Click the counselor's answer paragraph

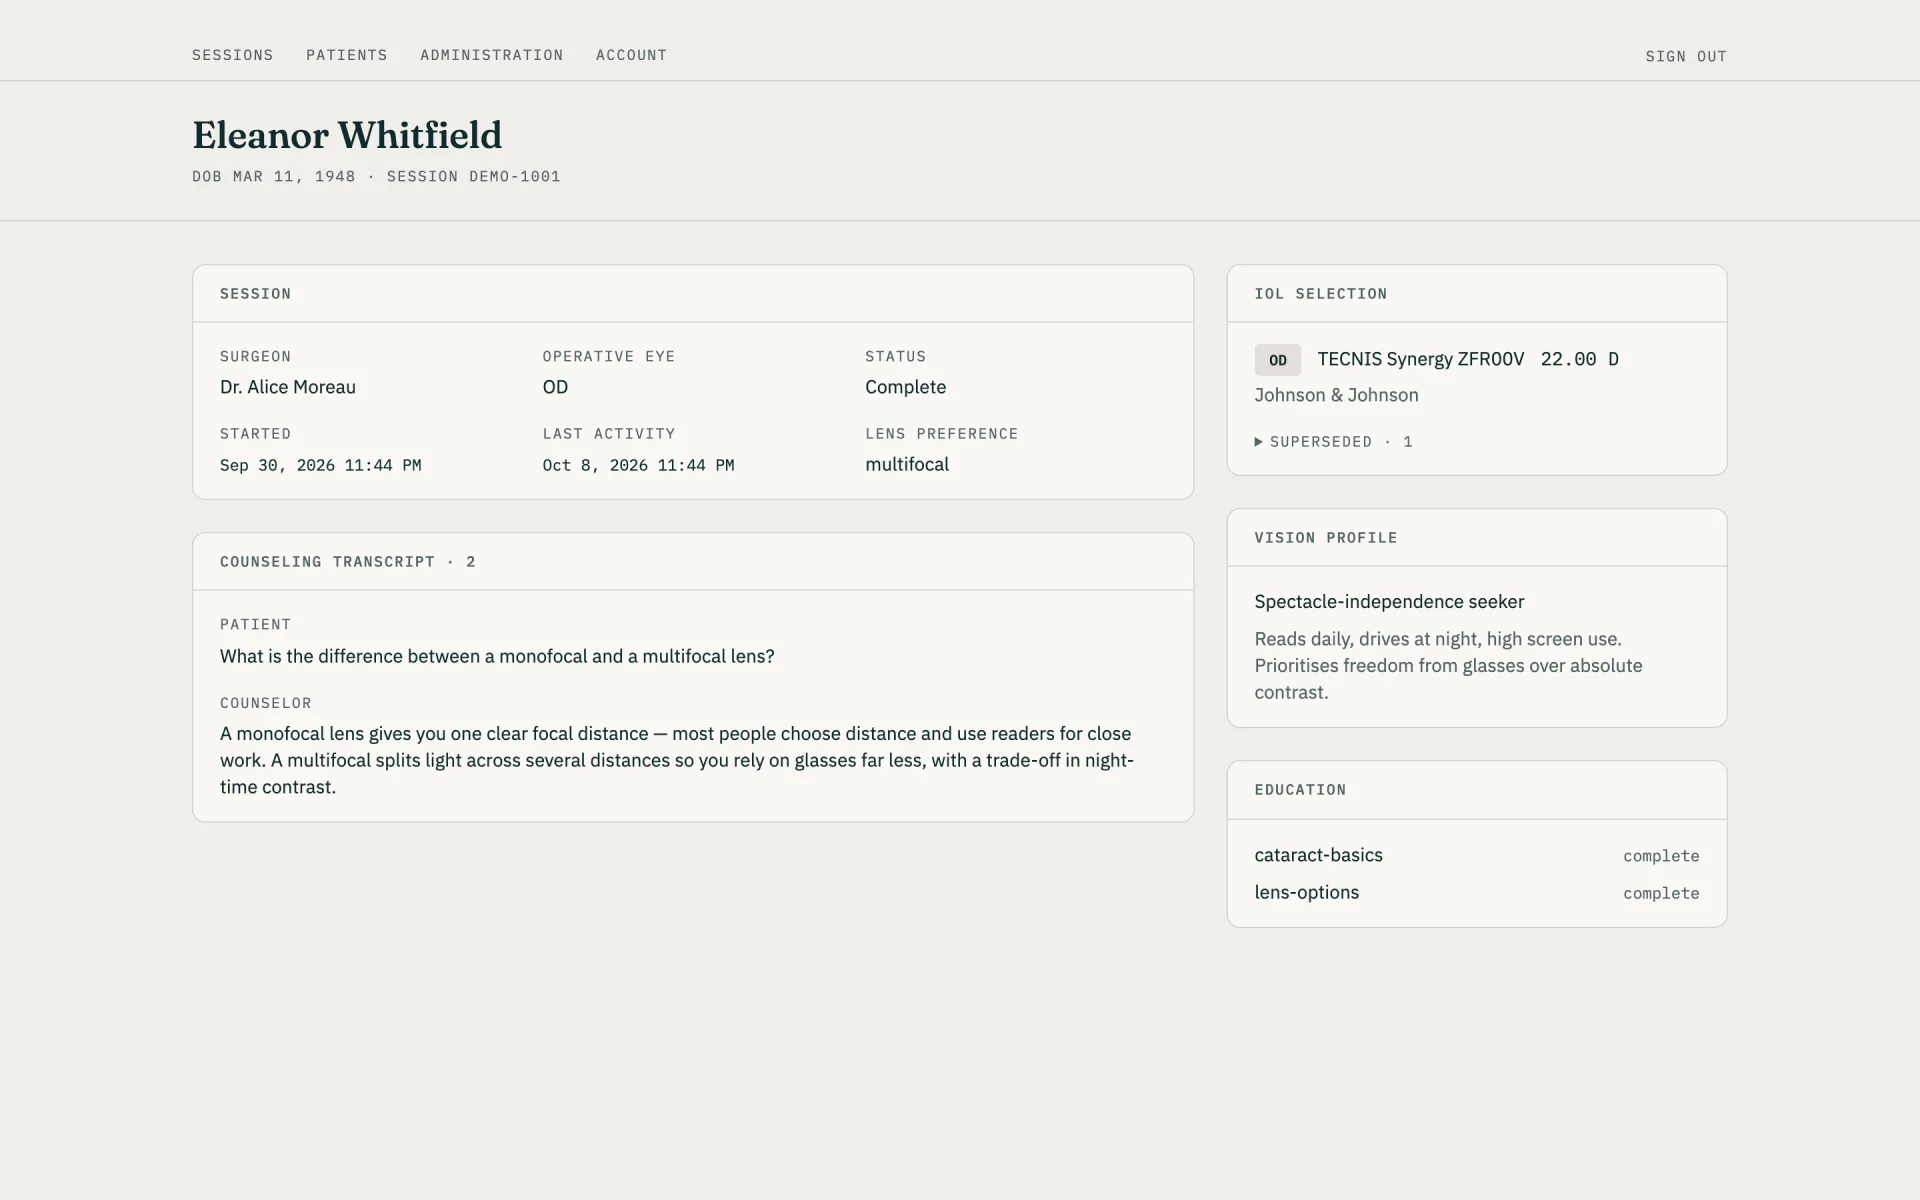677,760
